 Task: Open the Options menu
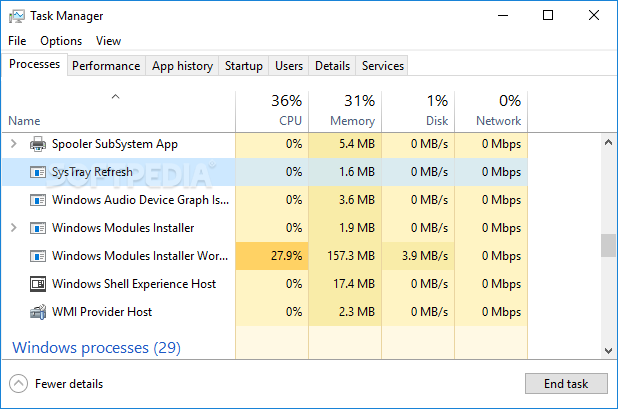pyautogui.click(x=61, y=41)
